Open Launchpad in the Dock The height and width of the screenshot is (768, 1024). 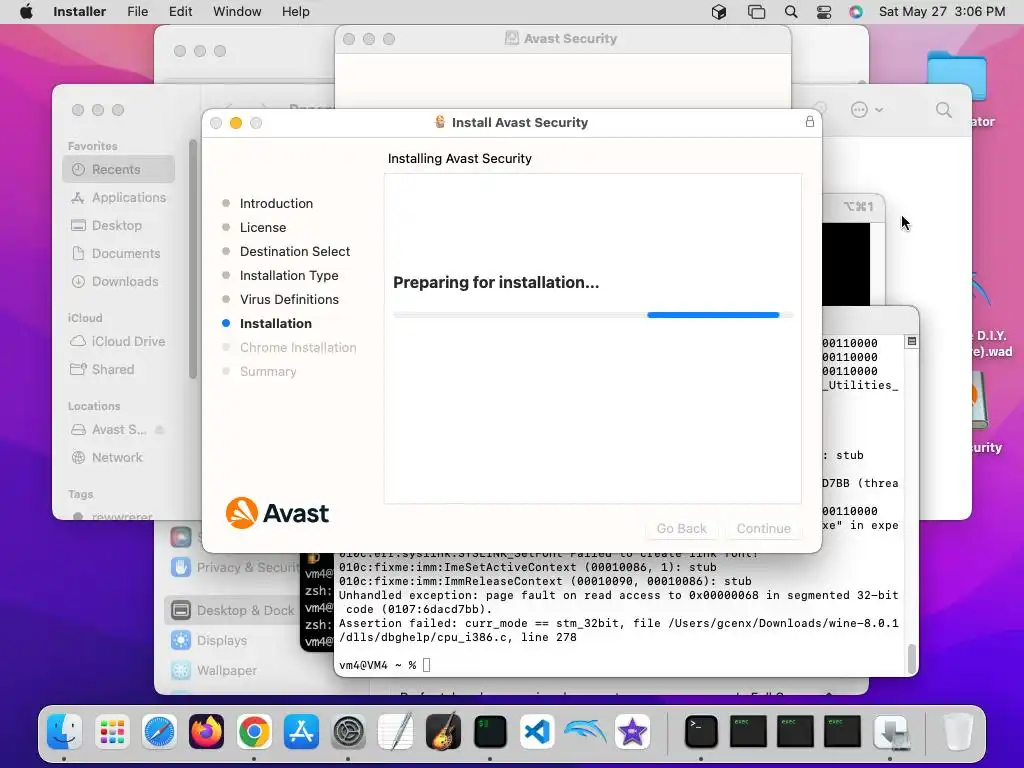coord(112,731)
